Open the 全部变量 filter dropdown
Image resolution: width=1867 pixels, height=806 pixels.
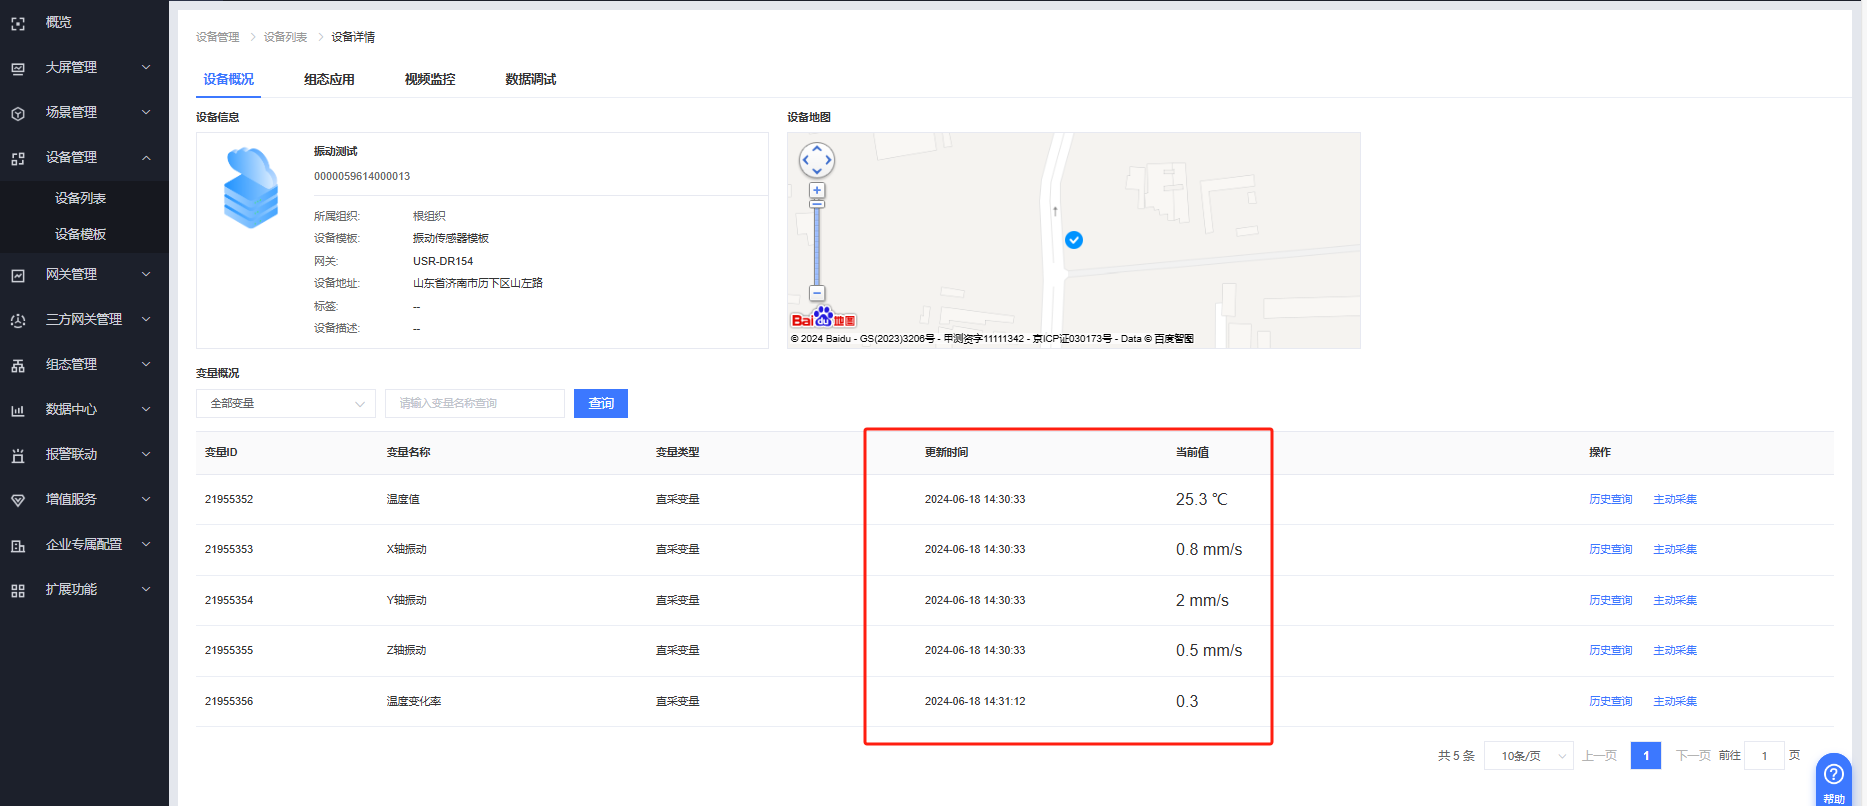[x=286, y=403]
